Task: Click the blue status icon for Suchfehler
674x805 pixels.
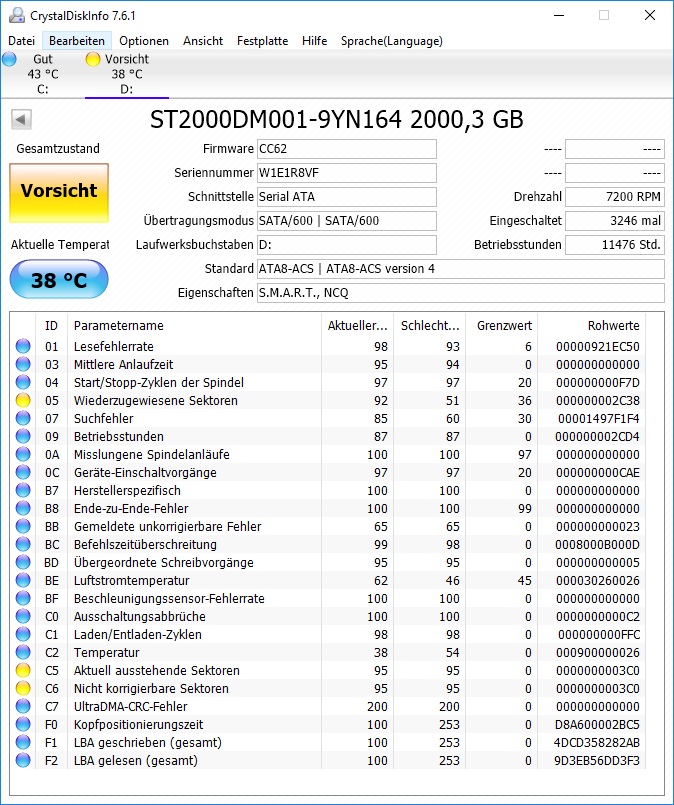Action: [x=23, y=418]
